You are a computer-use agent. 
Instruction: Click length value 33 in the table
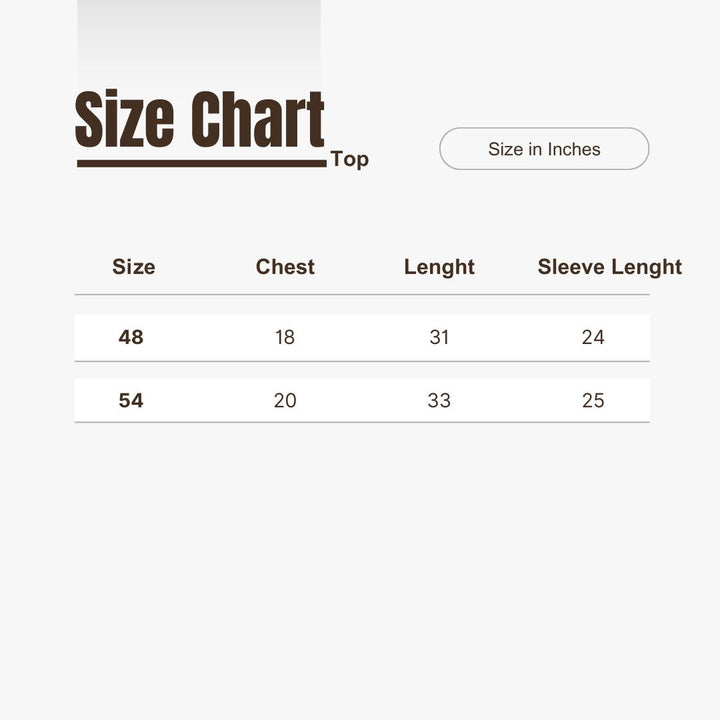point(439,400)
